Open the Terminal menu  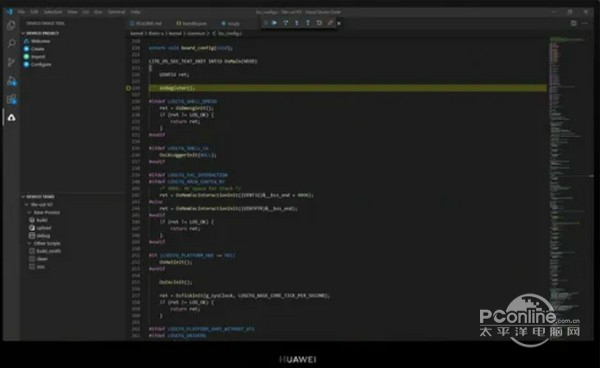pyautogui.click(x=116, y=12)
